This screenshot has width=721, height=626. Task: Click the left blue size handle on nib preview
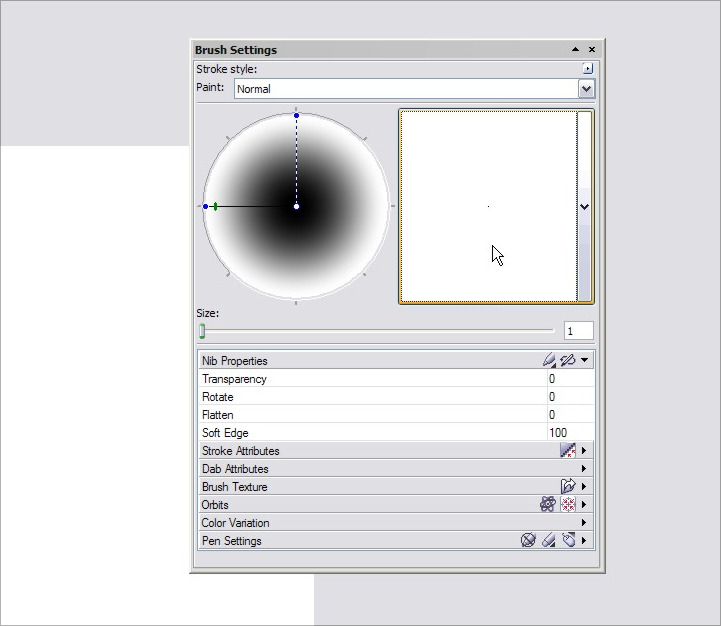coord(206,207)
